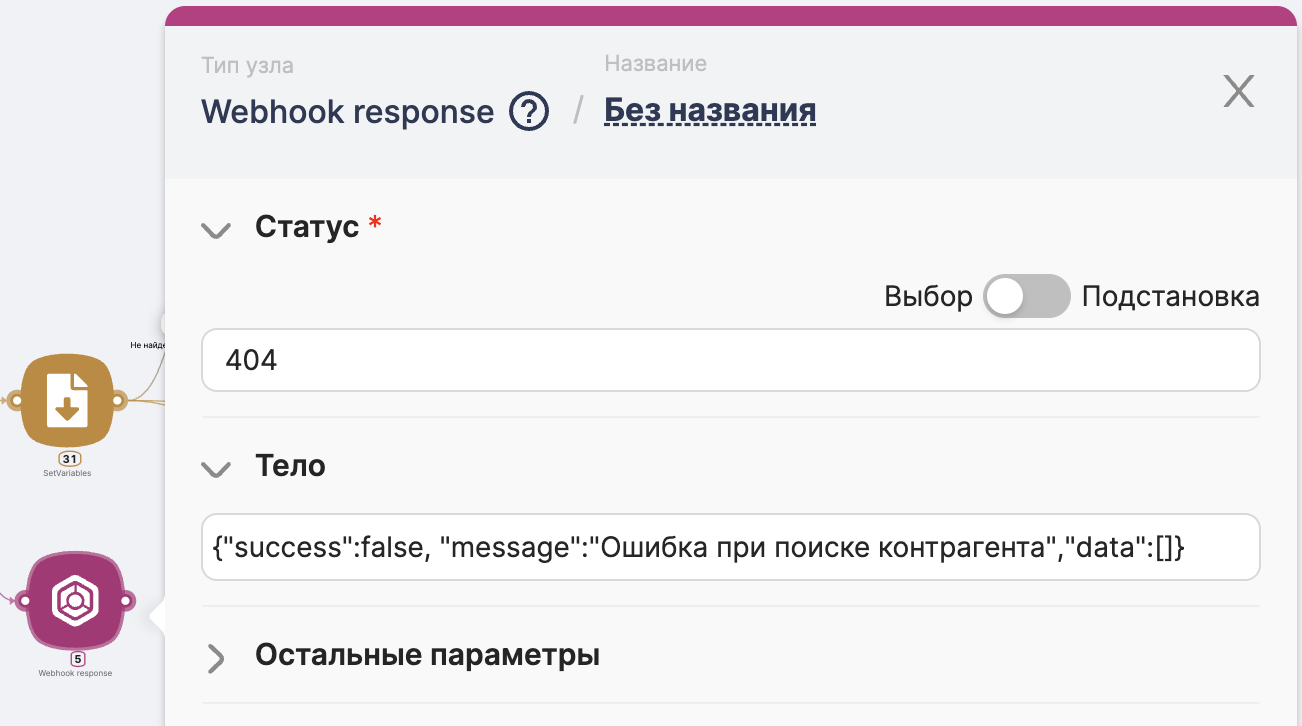Click the Тело JSON body input field
Screen dimensions: 1302x726
731,547
